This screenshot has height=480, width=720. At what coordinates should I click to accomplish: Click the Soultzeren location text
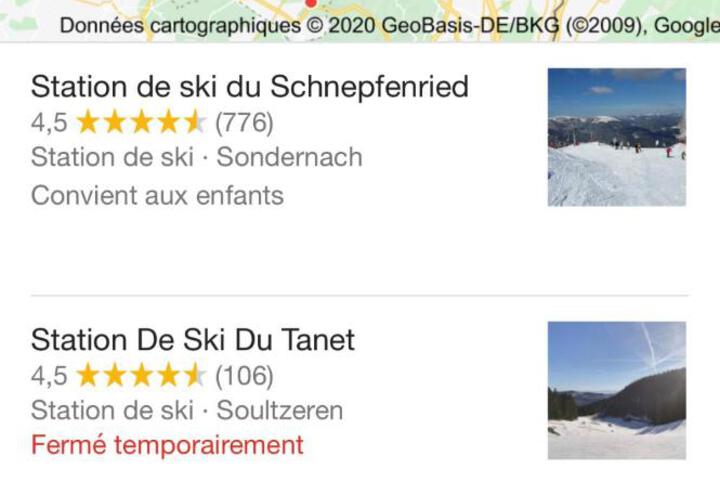pos(280,410)
